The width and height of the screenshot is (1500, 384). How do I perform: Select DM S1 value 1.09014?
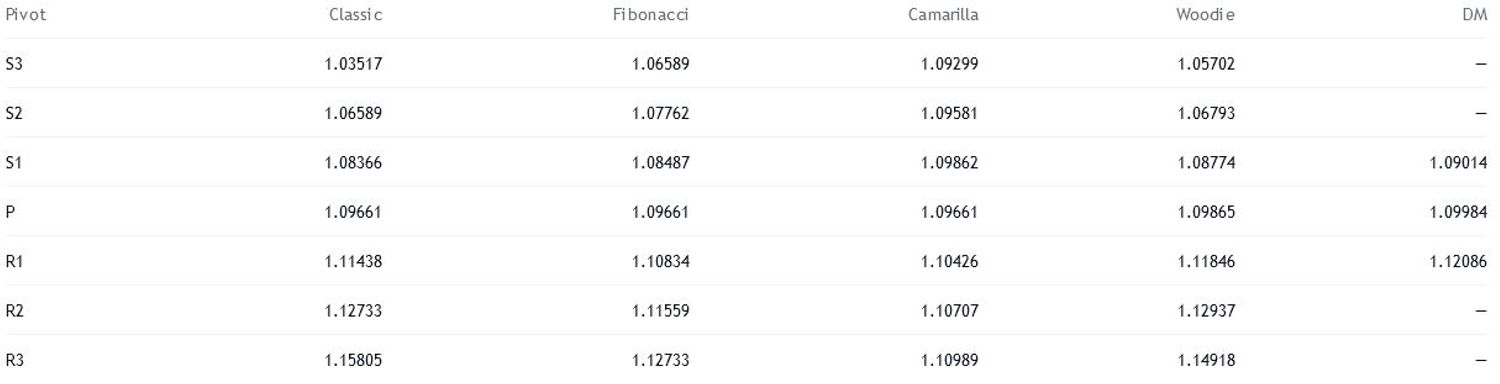pos(1459,163)
